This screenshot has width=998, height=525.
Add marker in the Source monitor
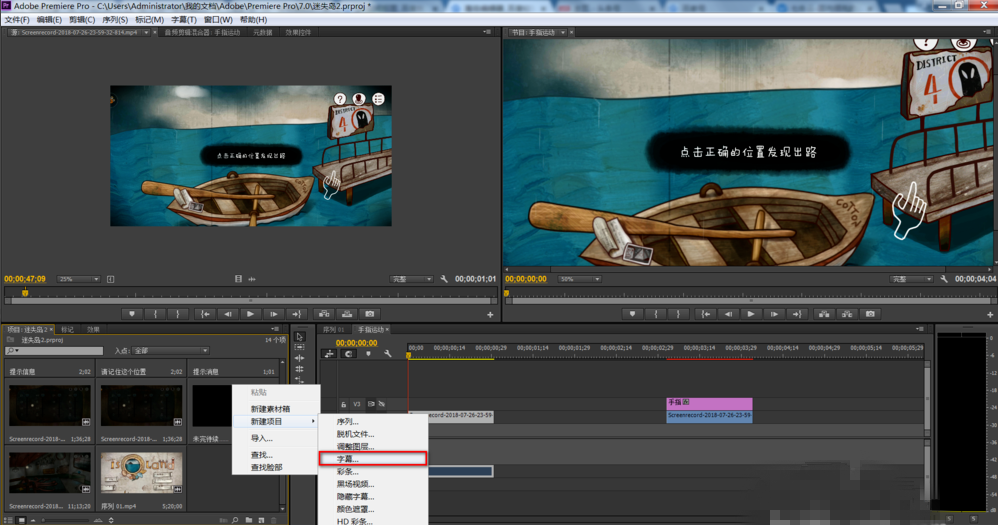pyautogui.click(x=131, y=314)
